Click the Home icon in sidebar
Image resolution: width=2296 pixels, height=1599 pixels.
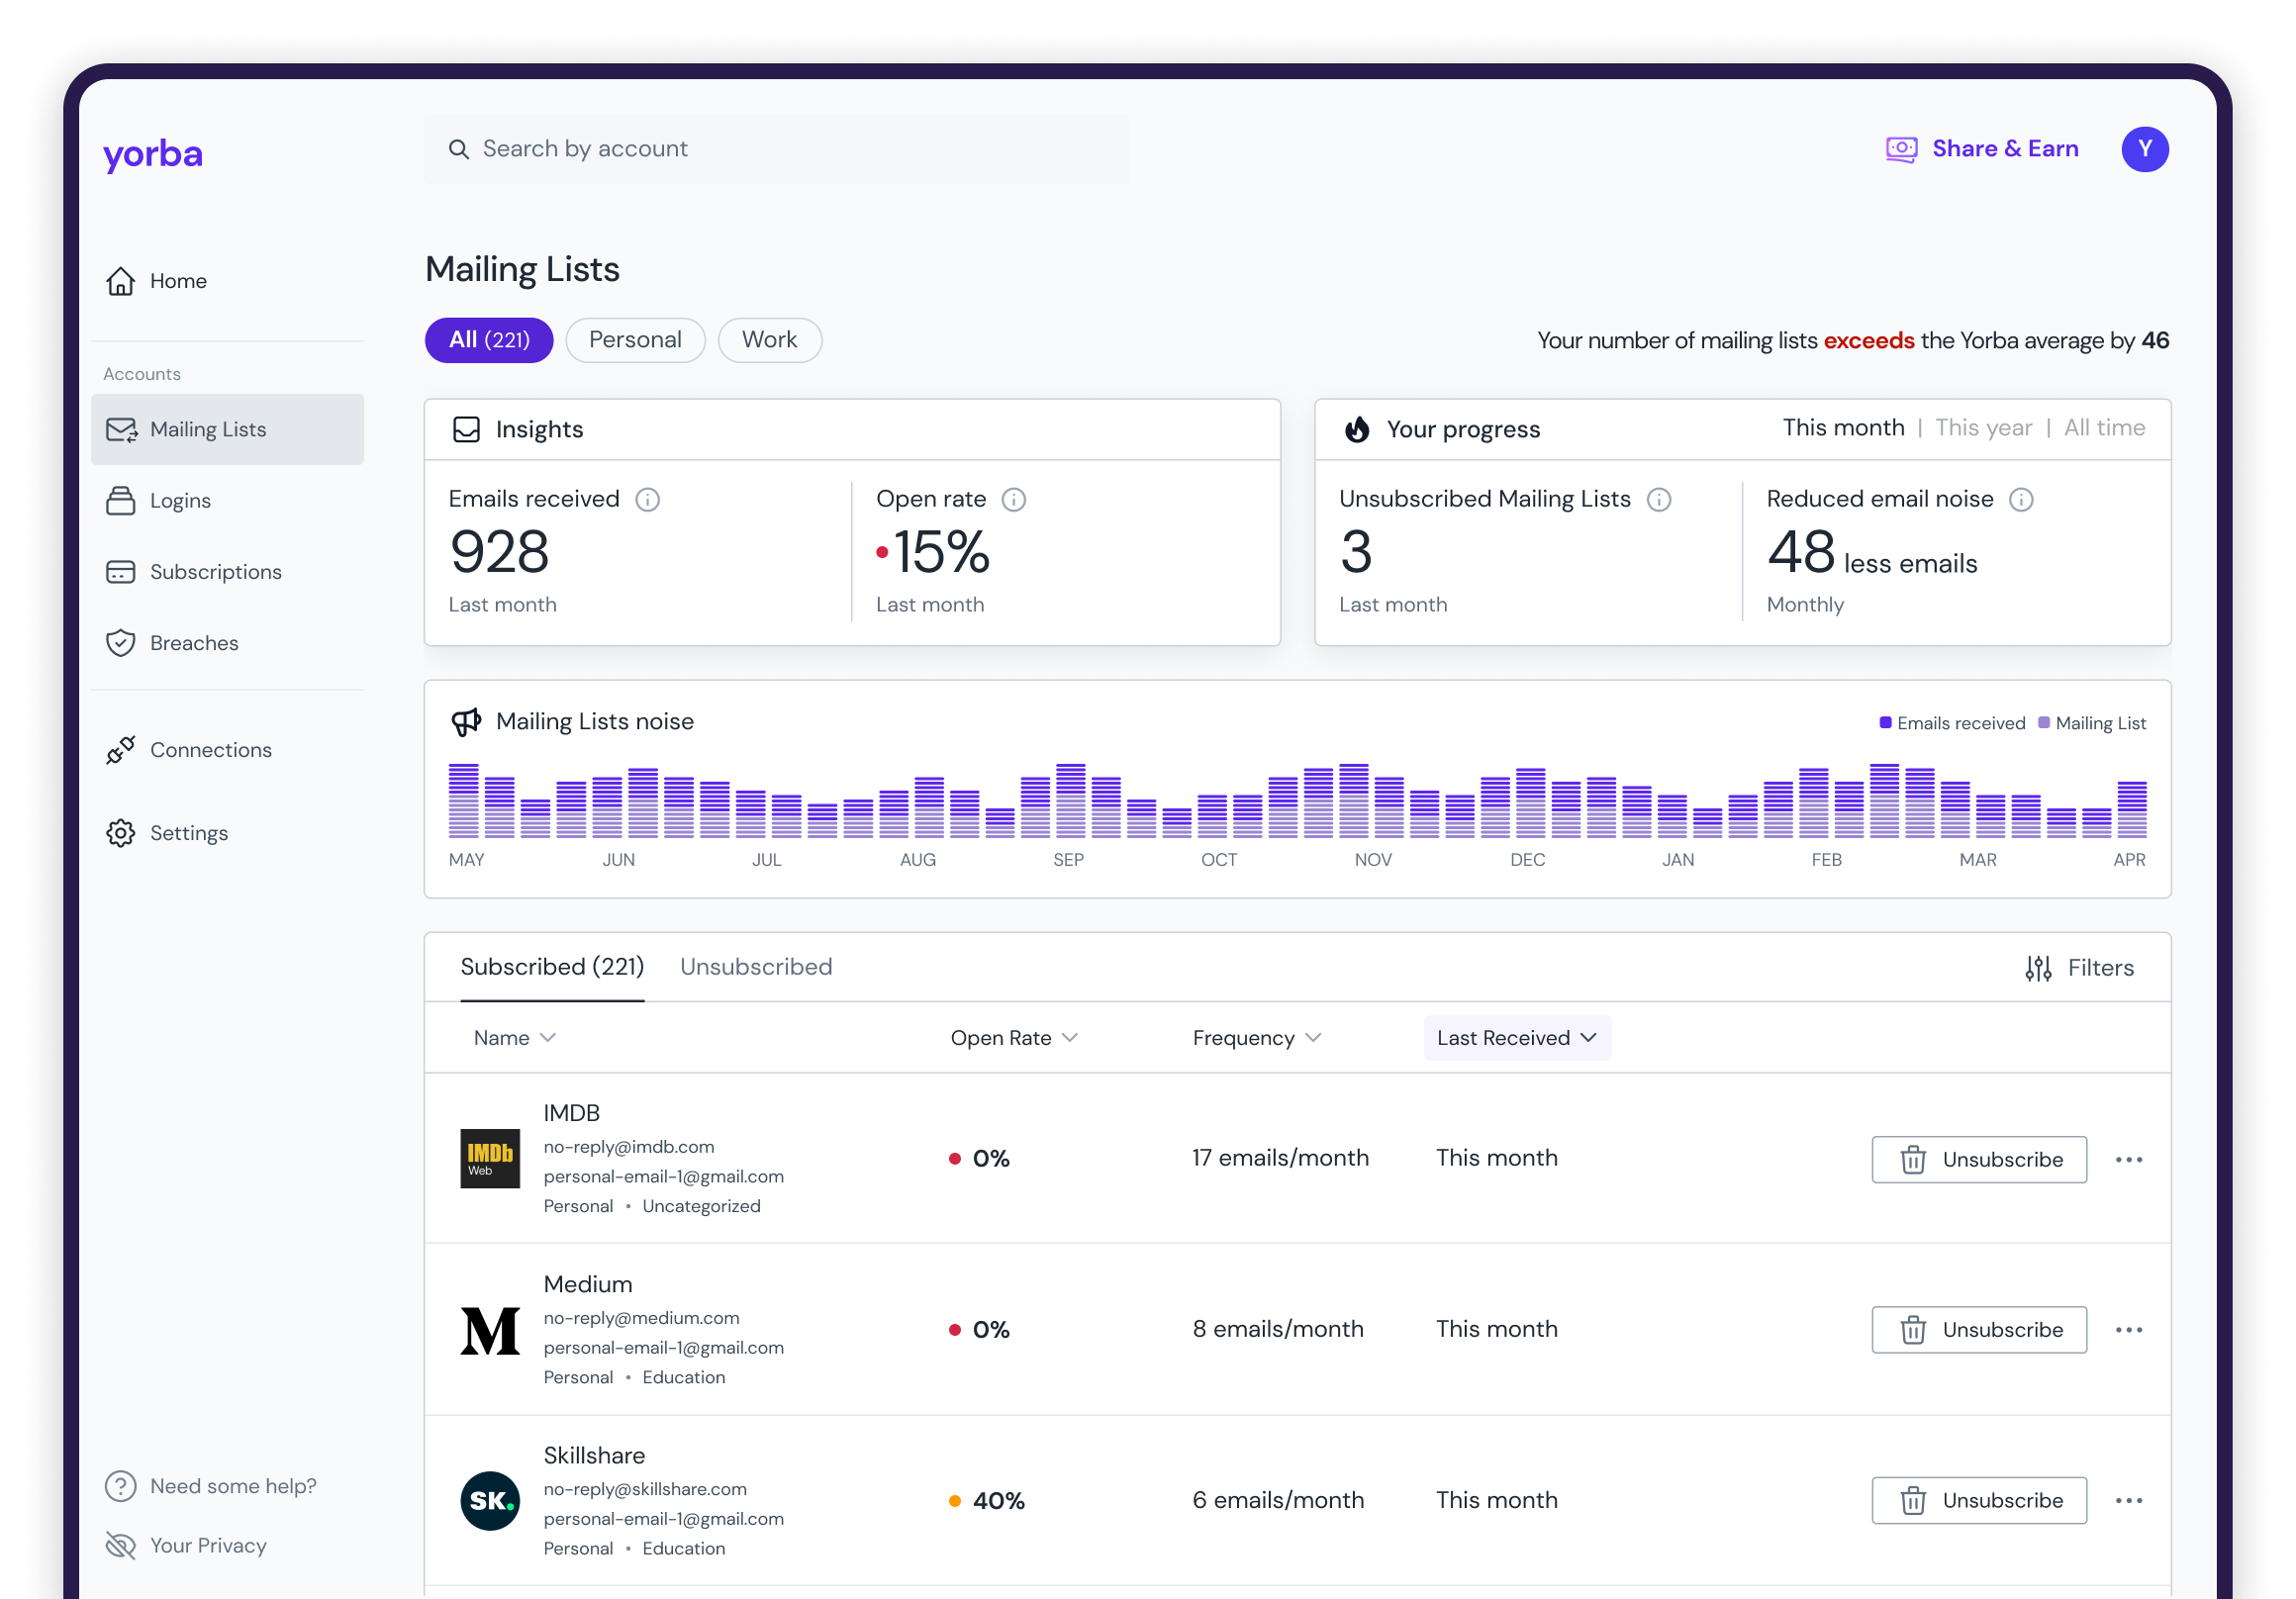click(120, 281)
